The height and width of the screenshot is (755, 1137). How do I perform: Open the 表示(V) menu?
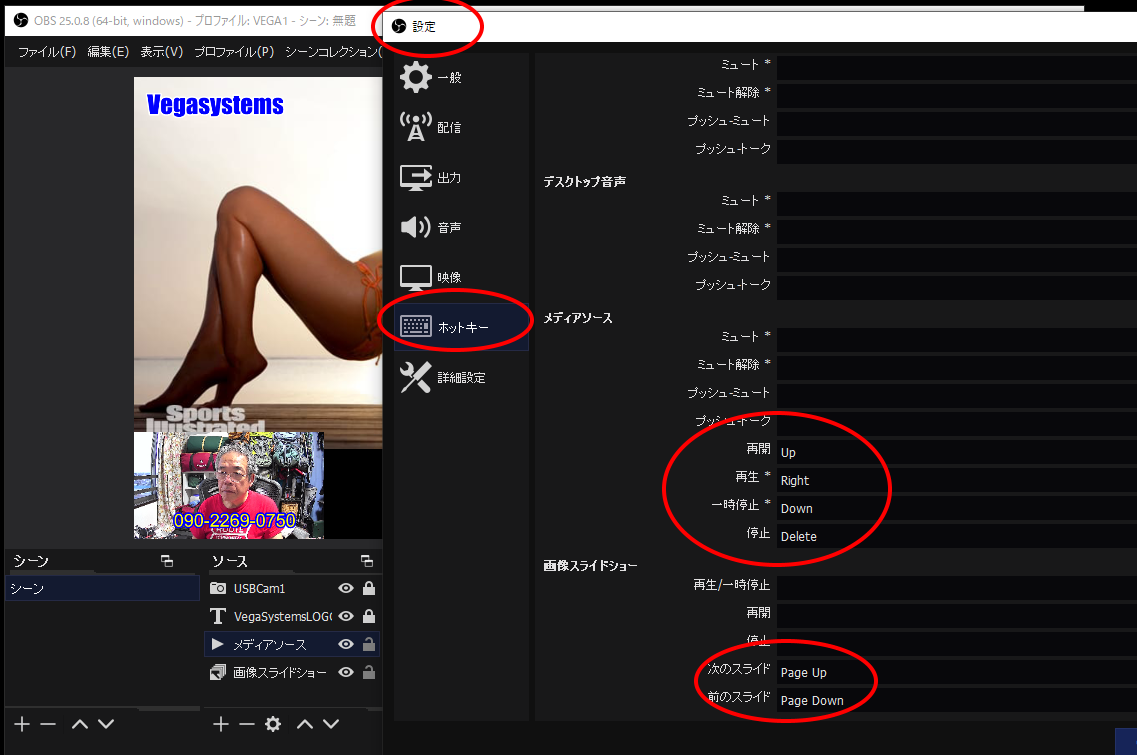click(162, 52)
